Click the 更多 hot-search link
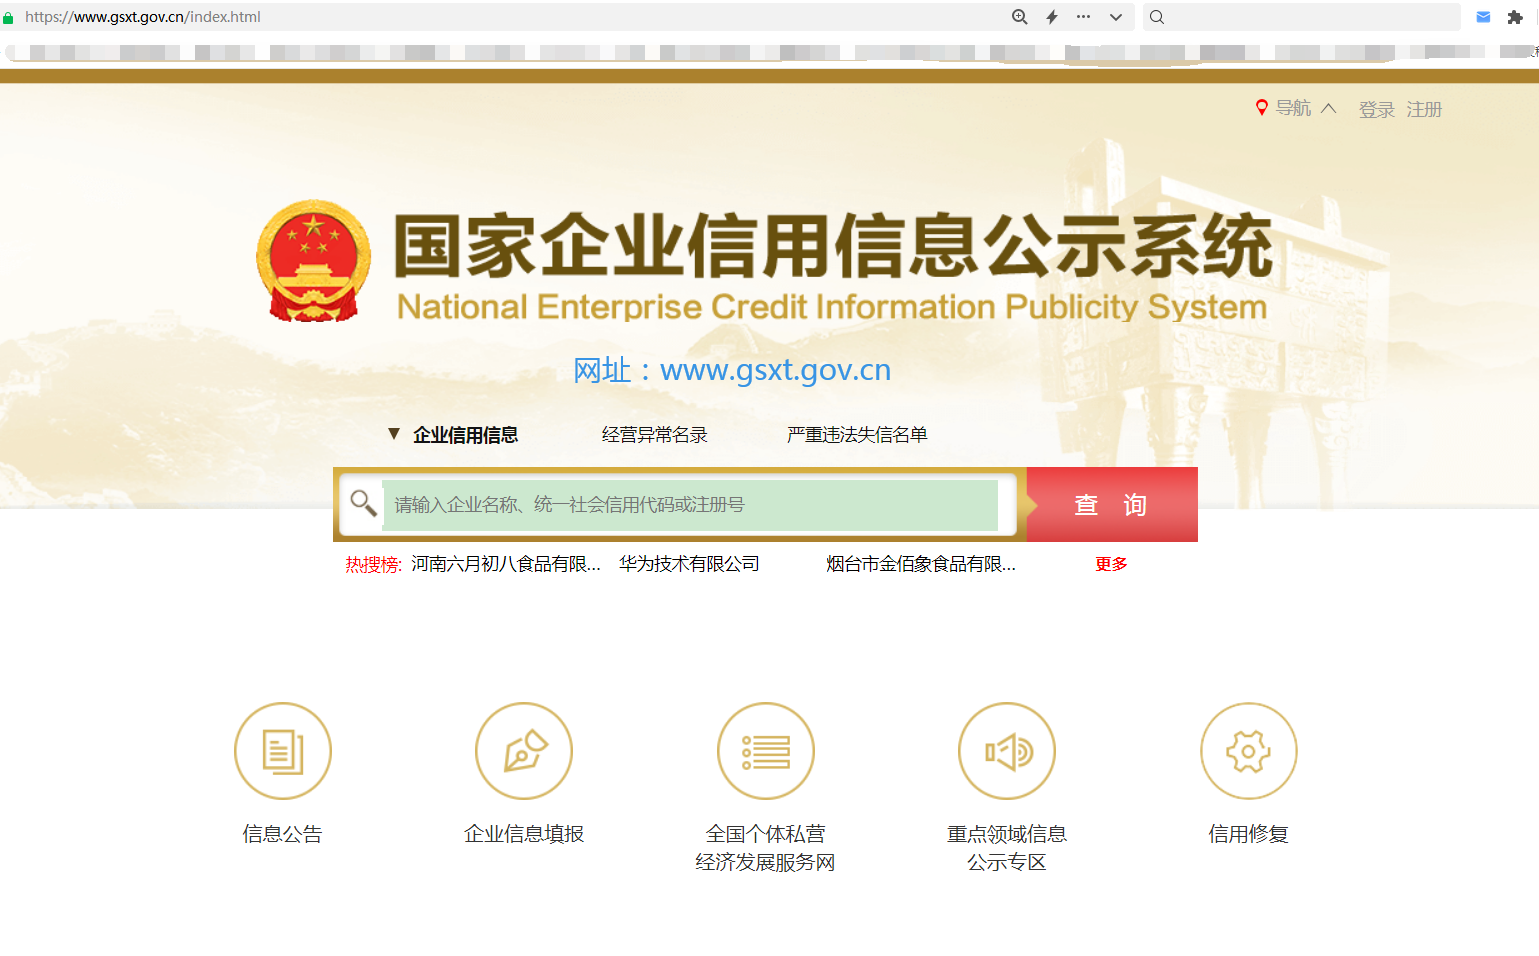This screenshot has height=956, width=1539. pos(1111,564)
